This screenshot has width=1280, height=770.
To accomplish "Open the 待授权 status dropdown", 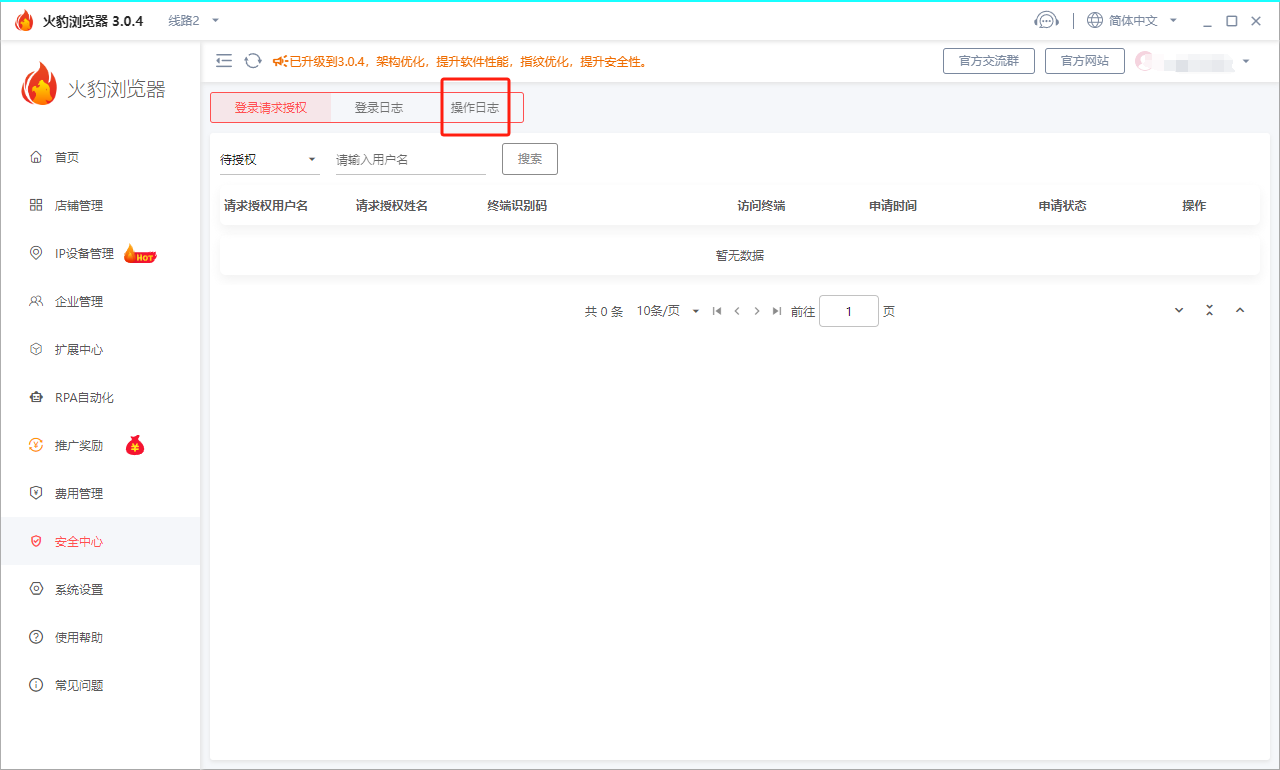I will [270, 158].
